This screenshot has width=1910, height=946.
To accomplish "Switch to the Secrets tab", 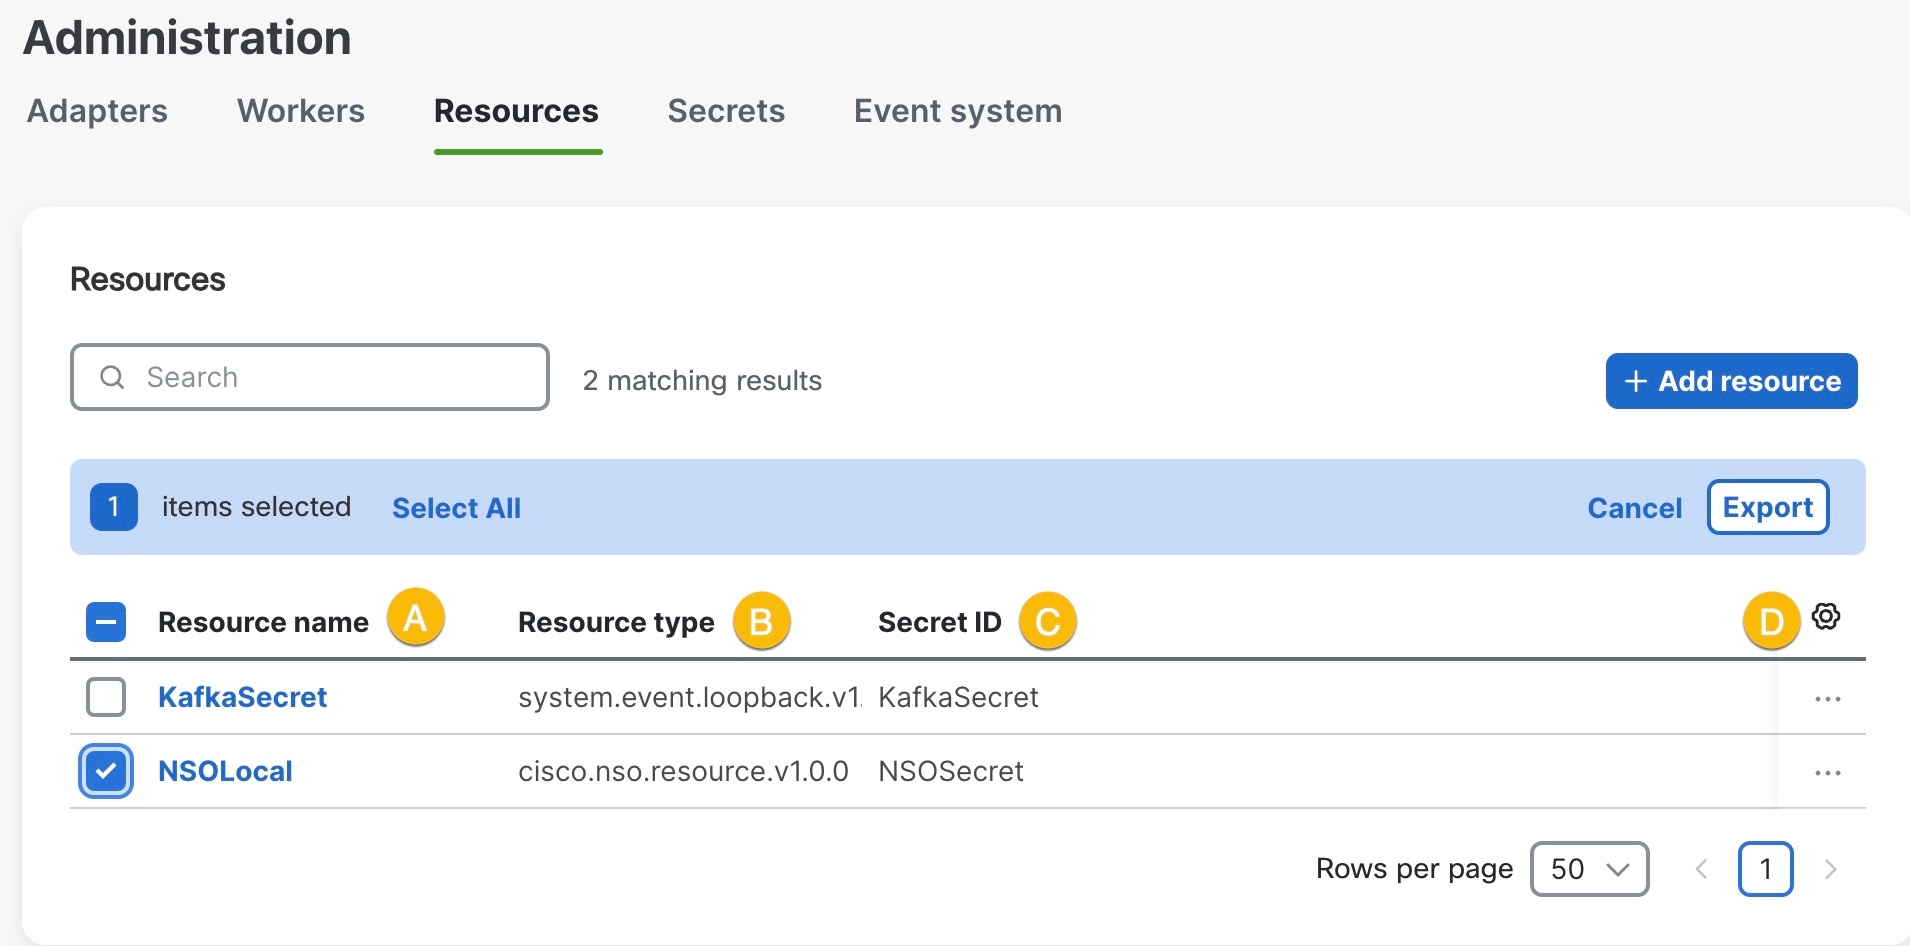I will [726, 111].
